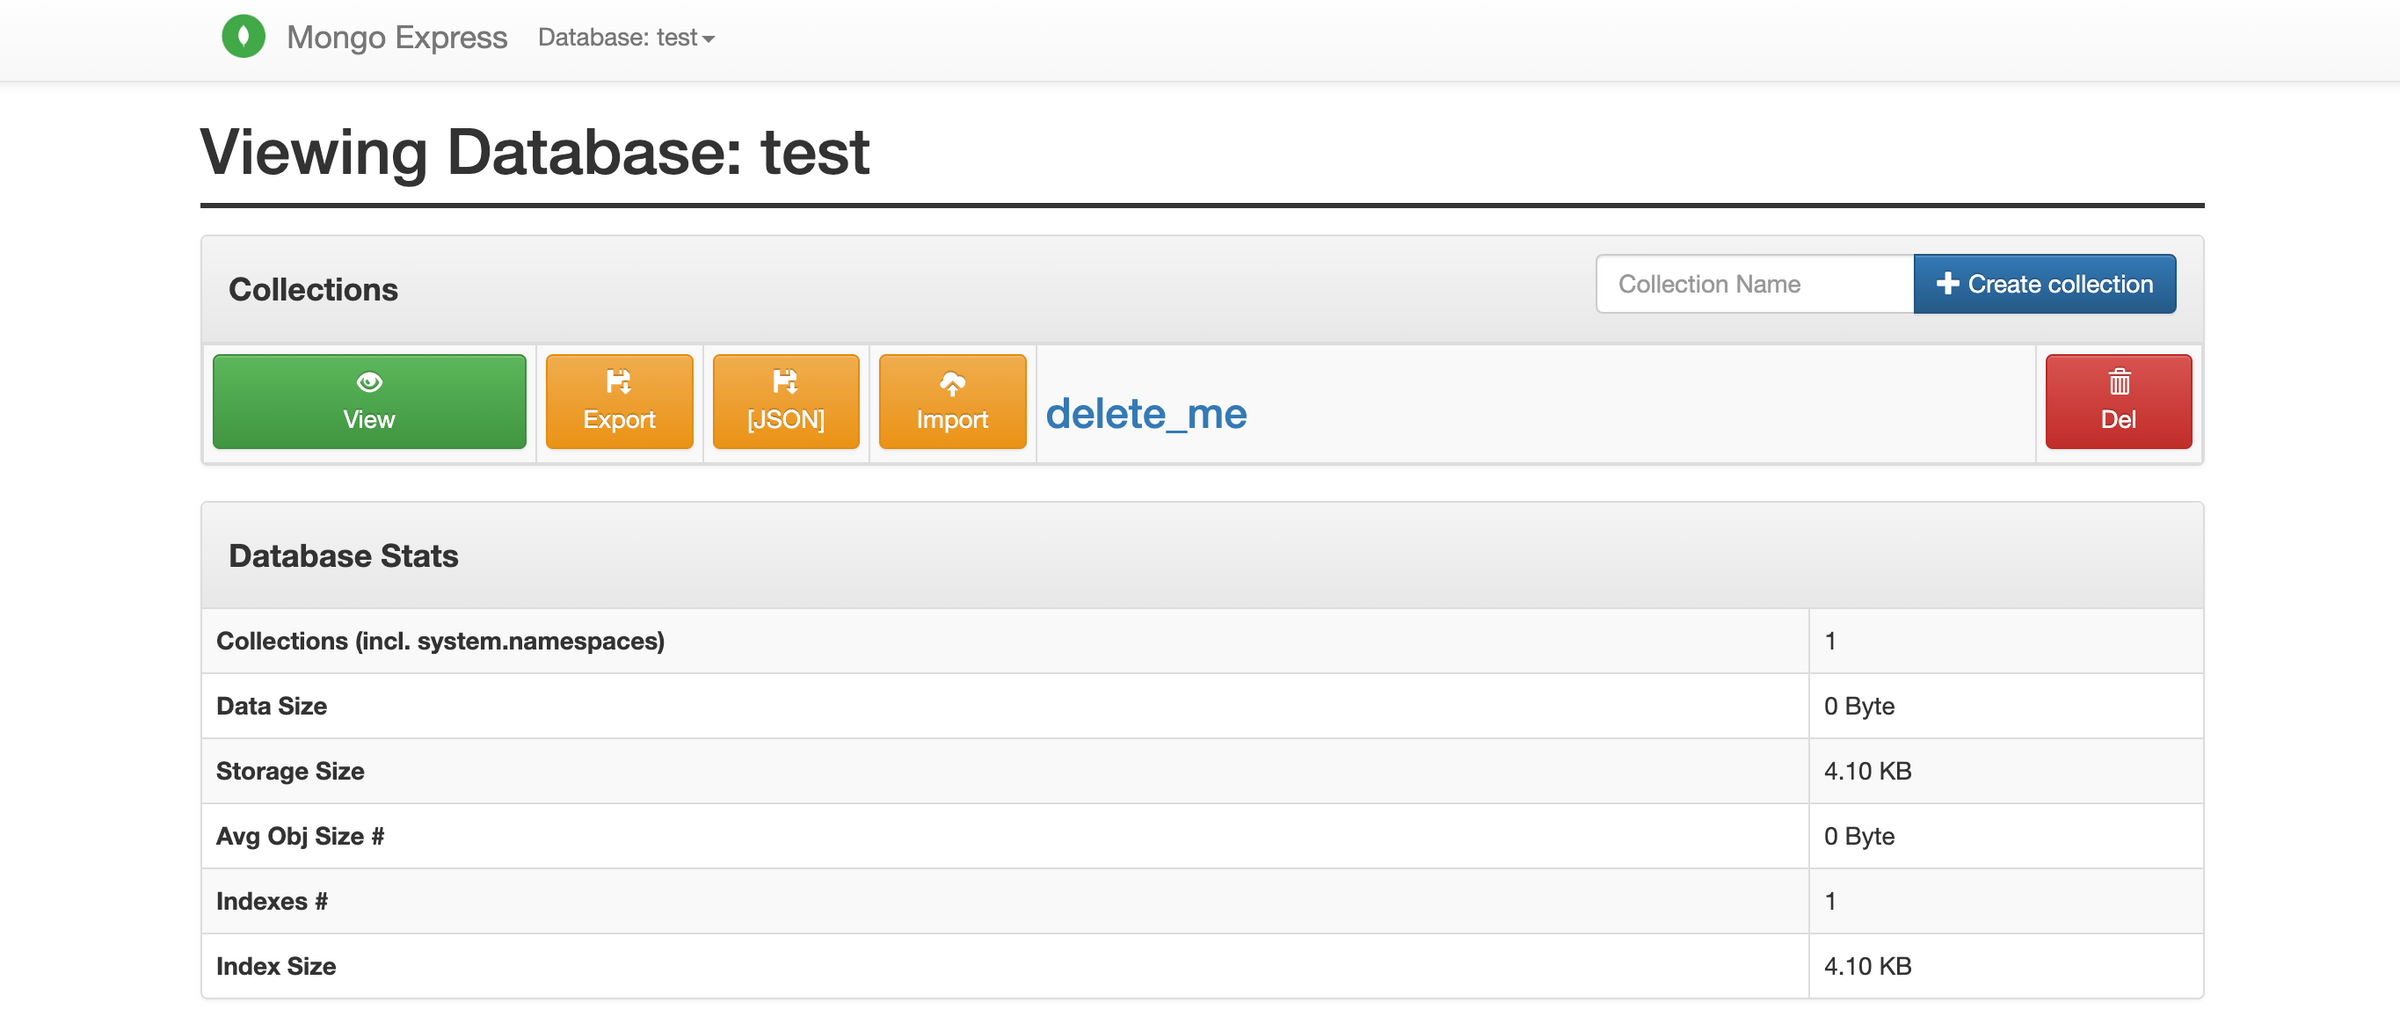Export the delete_me collection
This screenshot has height=1030, width=2400.
tap(618, 401)
